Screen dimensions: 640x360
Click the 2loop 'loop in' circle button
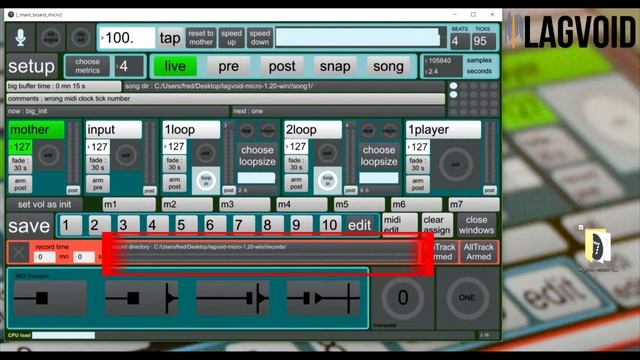tap(327, 180)
